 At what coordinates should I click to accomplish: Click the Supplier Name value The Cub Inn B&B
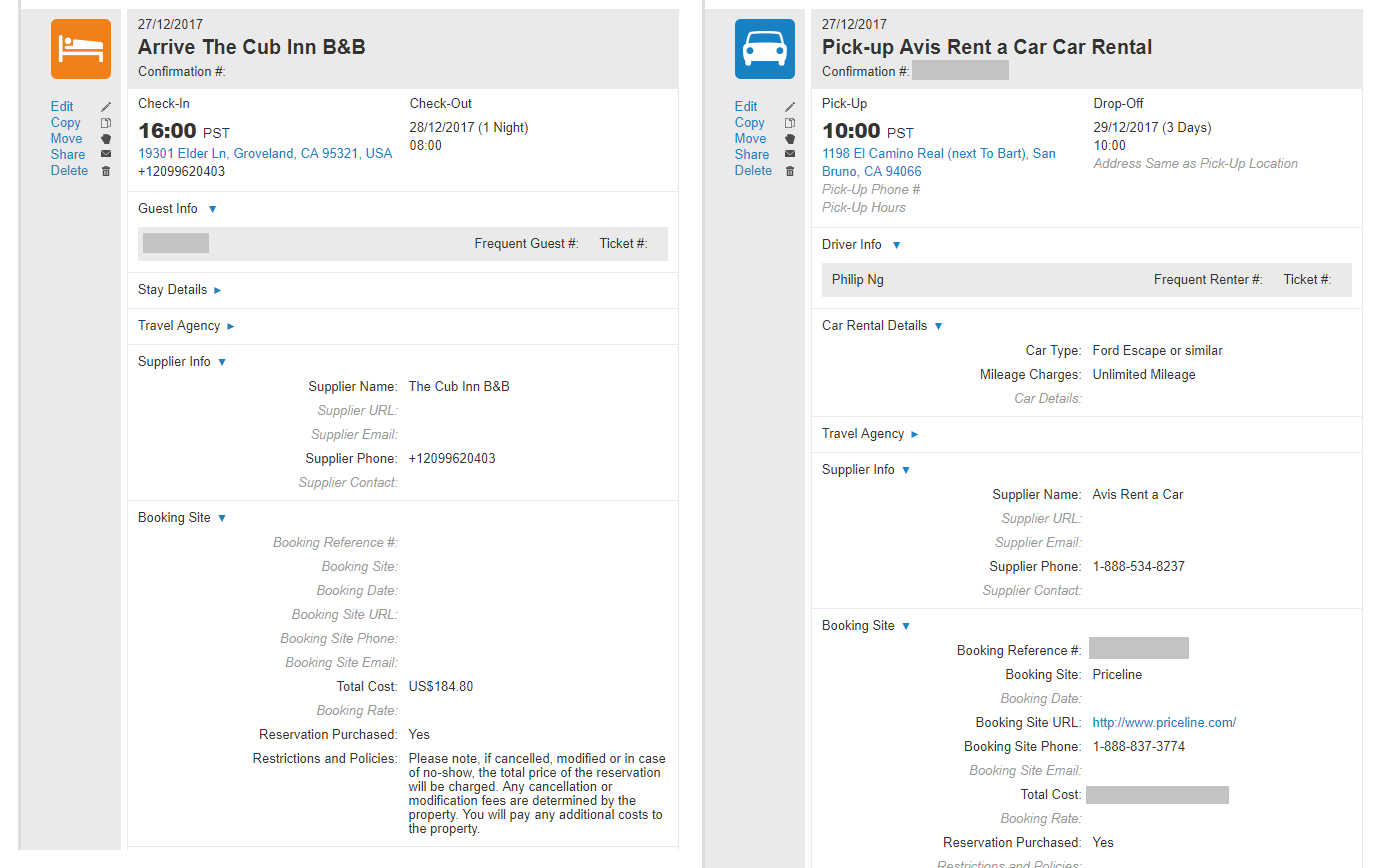(x=459, y=387)
